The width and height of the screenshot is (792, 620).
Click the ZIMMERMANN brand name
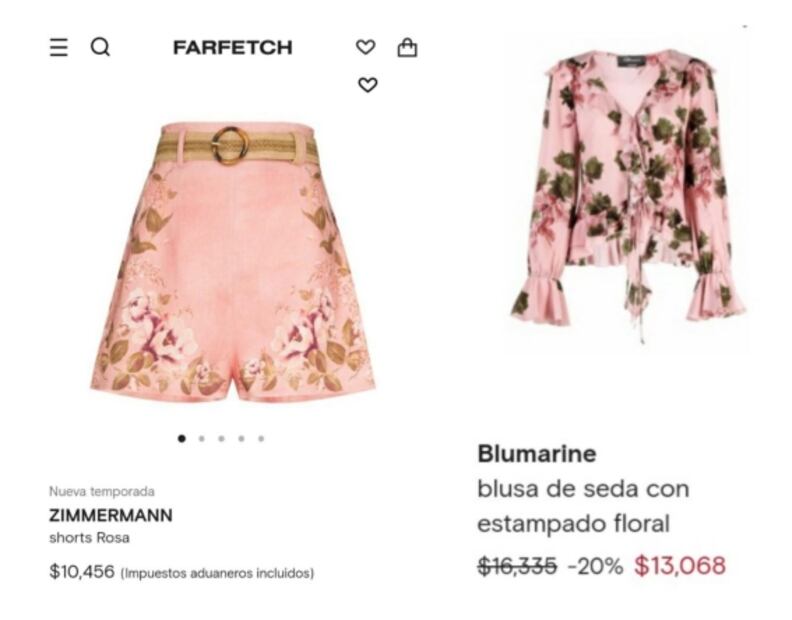click(x=111, y=515)
